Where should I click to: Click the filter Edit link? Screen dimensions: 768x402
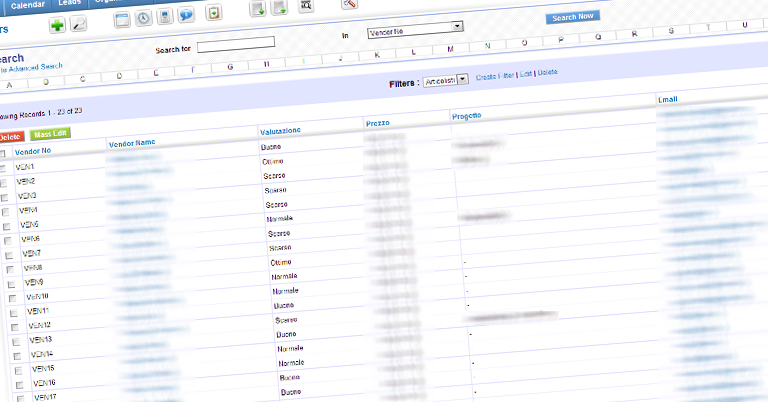tap(526, 74)
